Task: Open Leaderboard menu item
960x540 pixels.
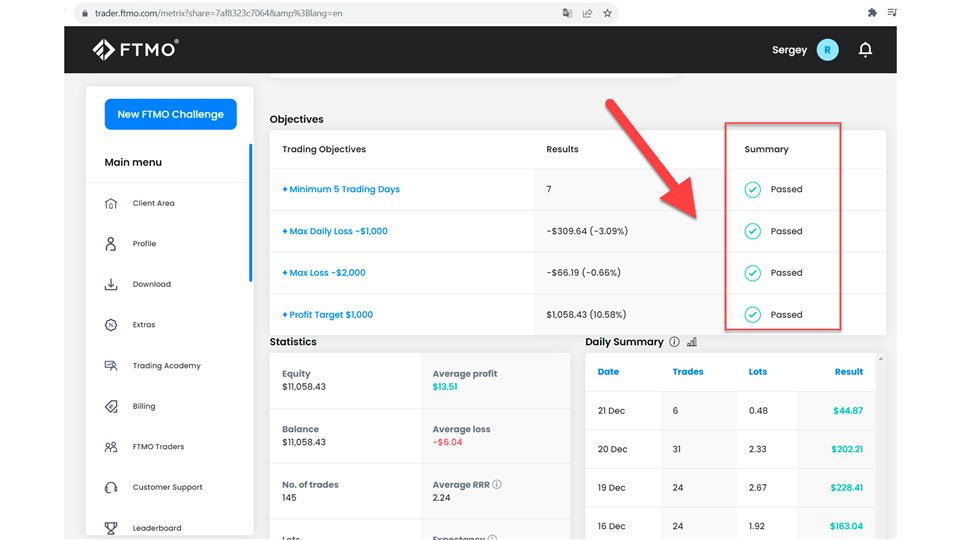Action: coord(157,528)
